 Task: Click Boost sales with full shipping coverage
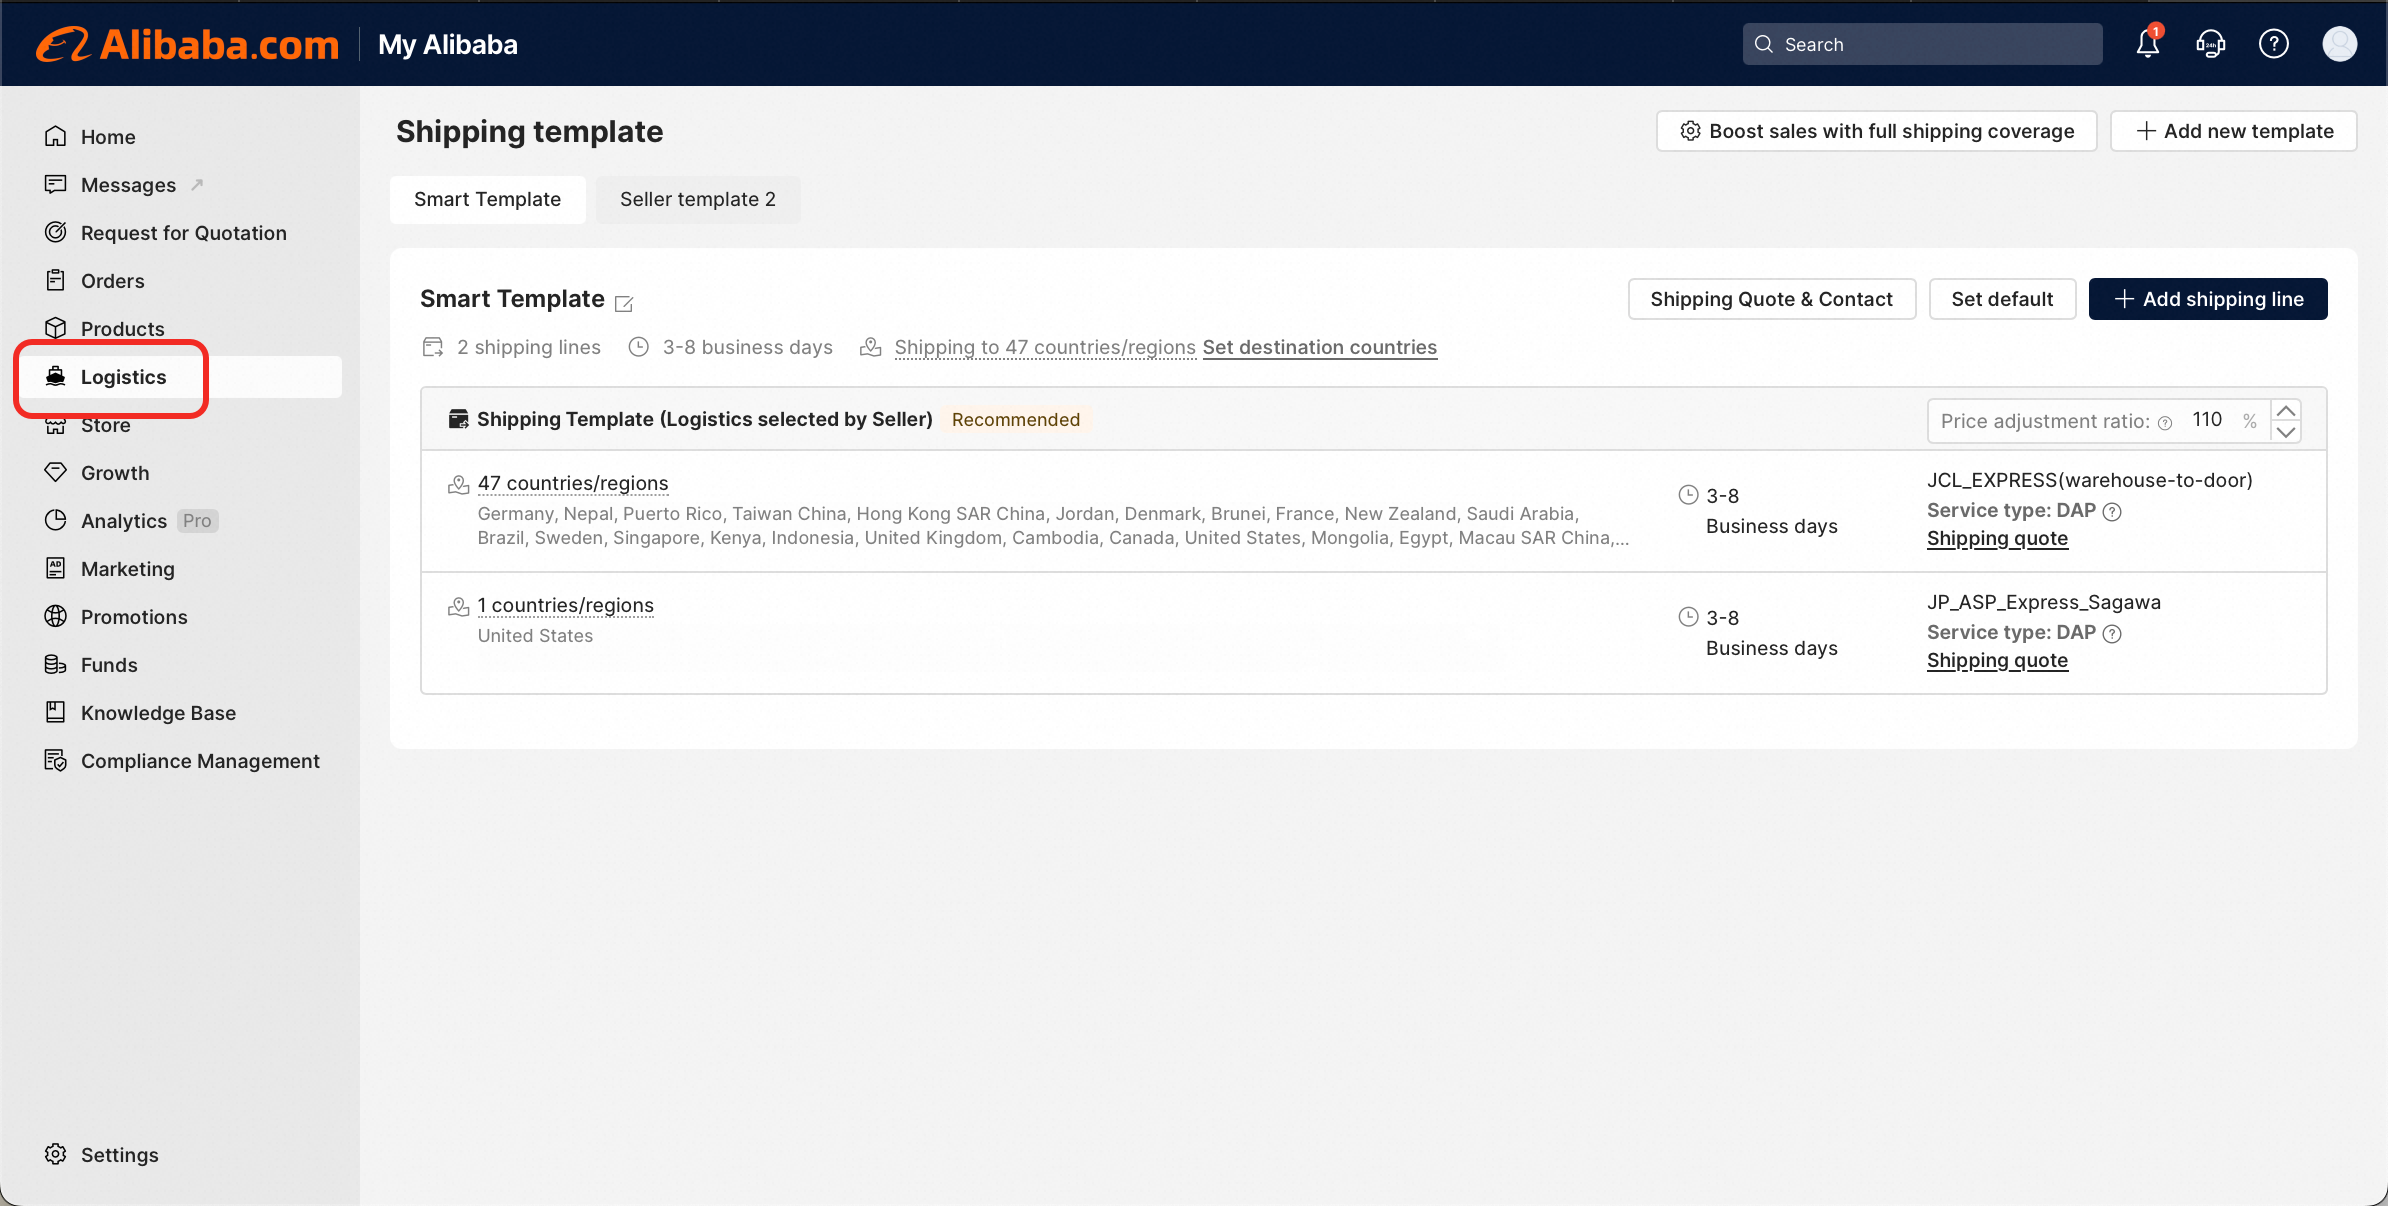coord(1877,131)
